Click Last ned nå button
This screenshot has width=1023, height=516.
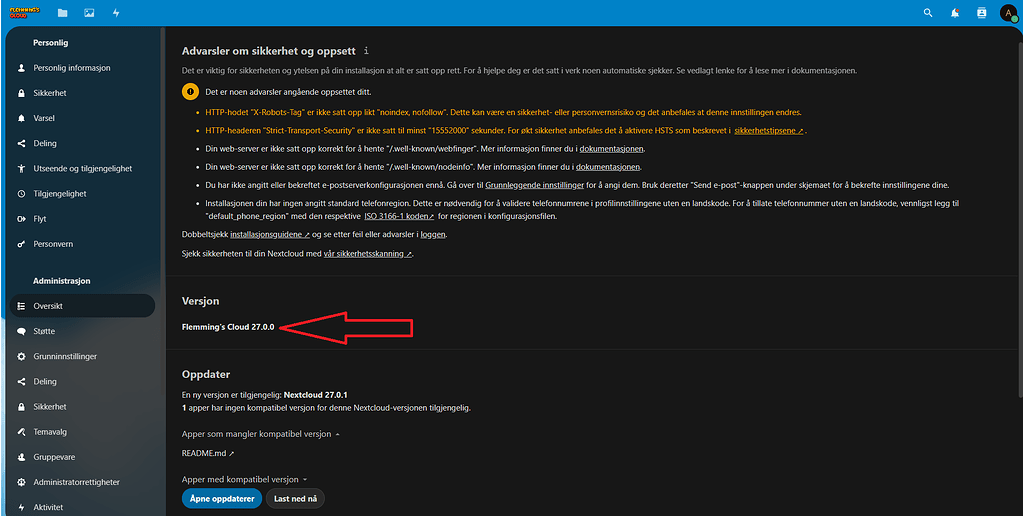[x=296, y=498]
